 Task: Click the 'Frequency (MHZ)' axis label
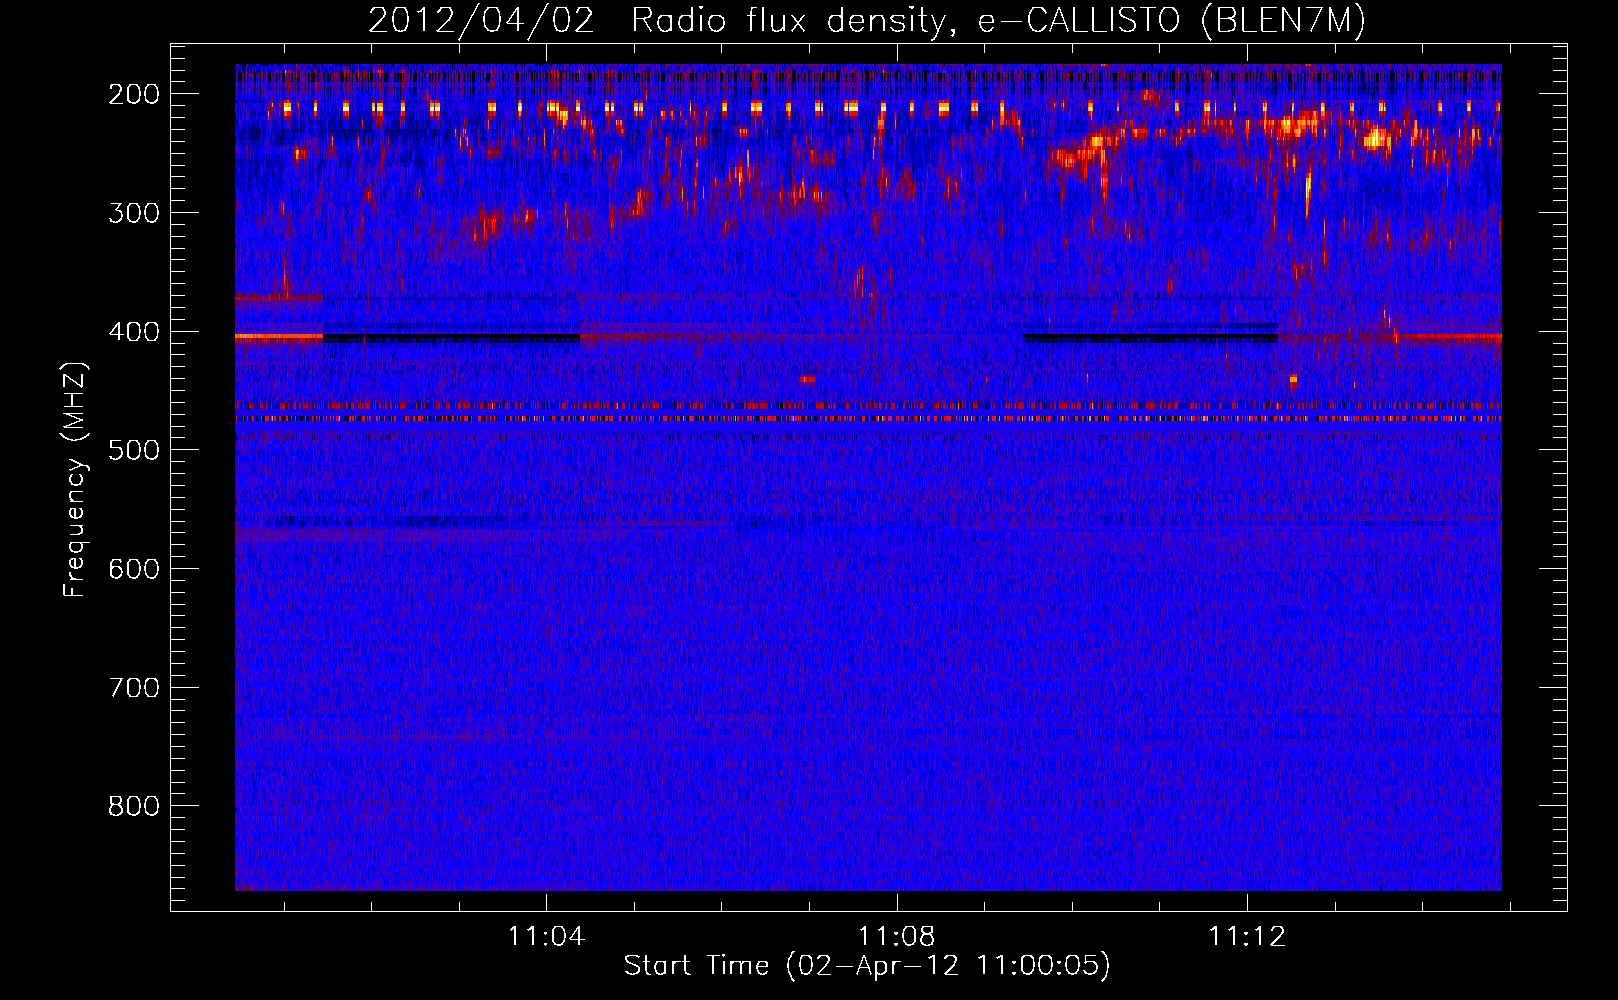tap(75, 479)
